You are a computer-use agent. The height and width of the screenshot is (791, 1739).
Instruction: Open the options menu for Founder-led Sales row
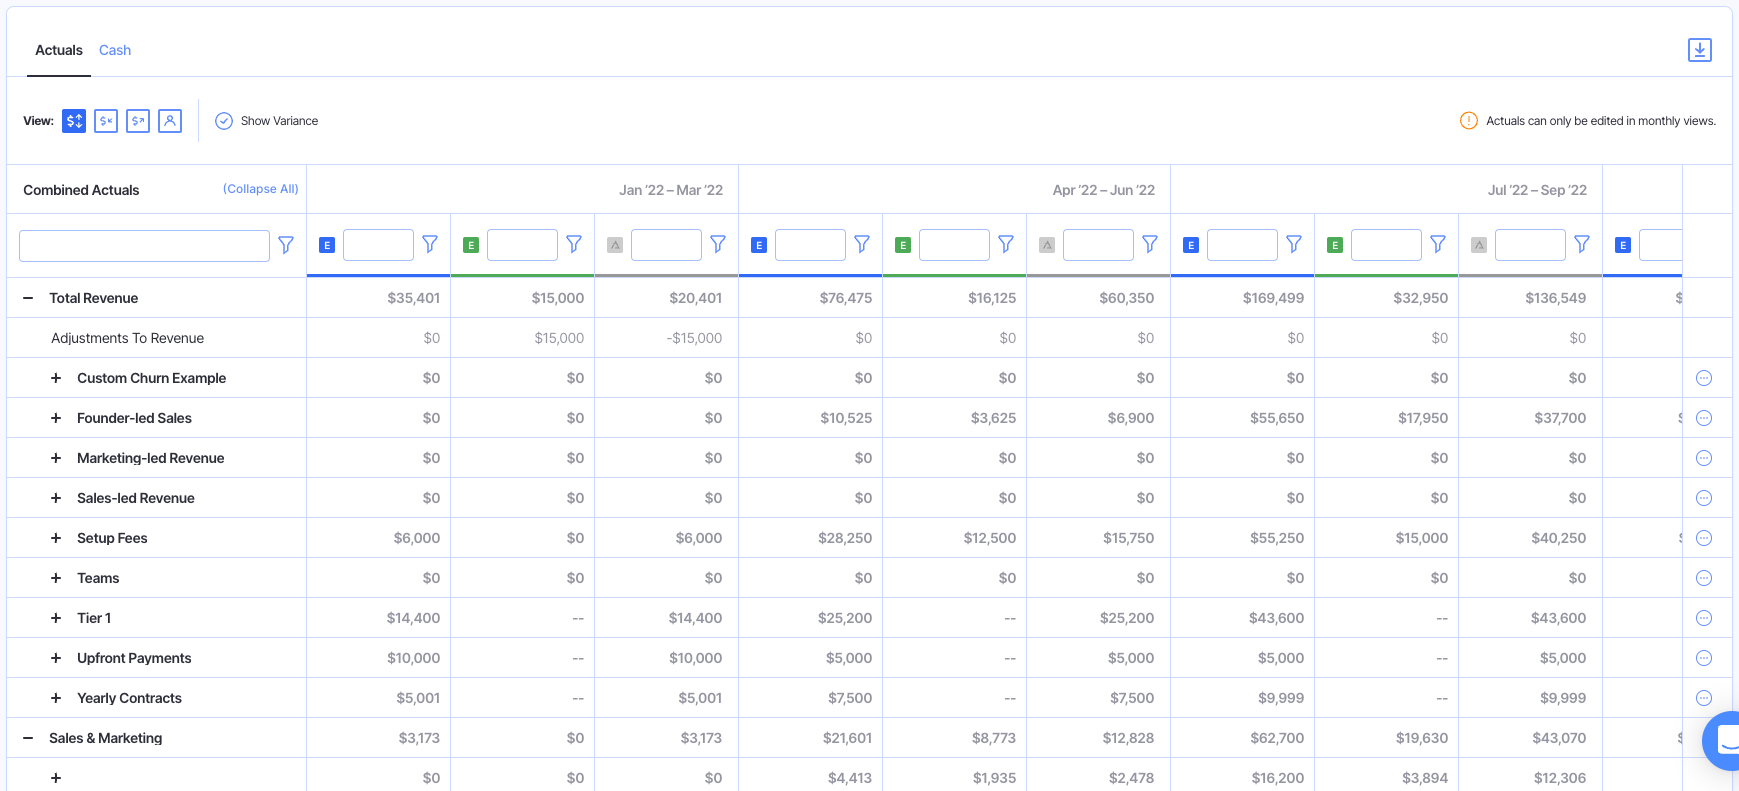point(1704,418)
